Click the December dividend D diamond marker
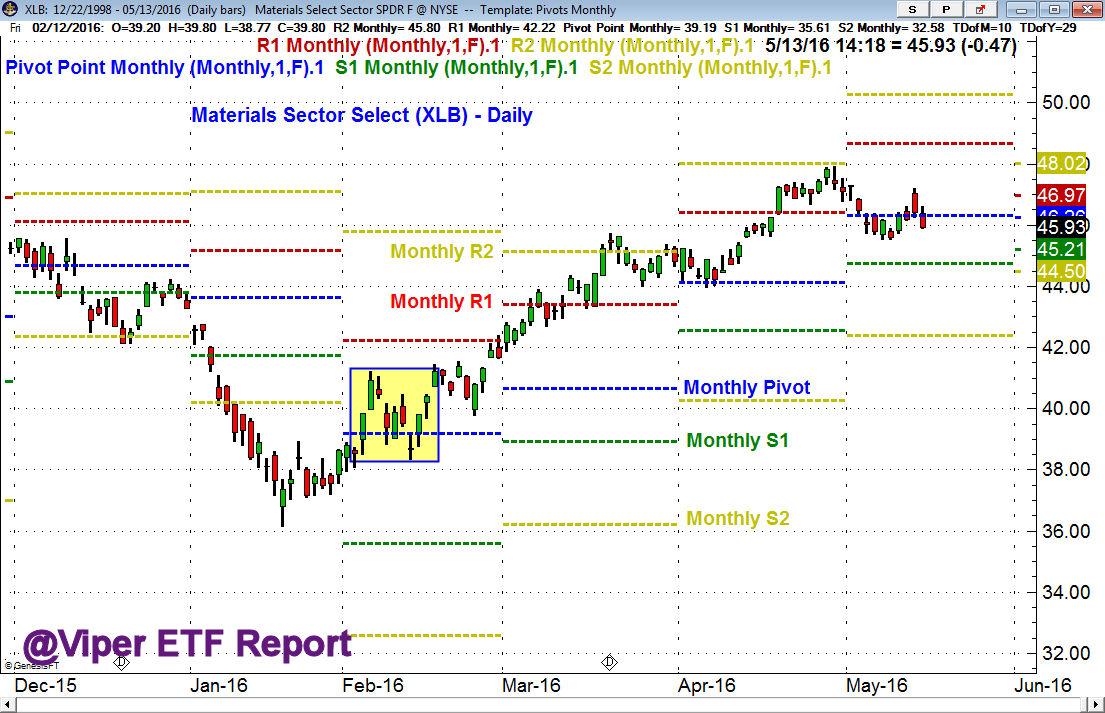1105x713 pixels. (121, 662)
